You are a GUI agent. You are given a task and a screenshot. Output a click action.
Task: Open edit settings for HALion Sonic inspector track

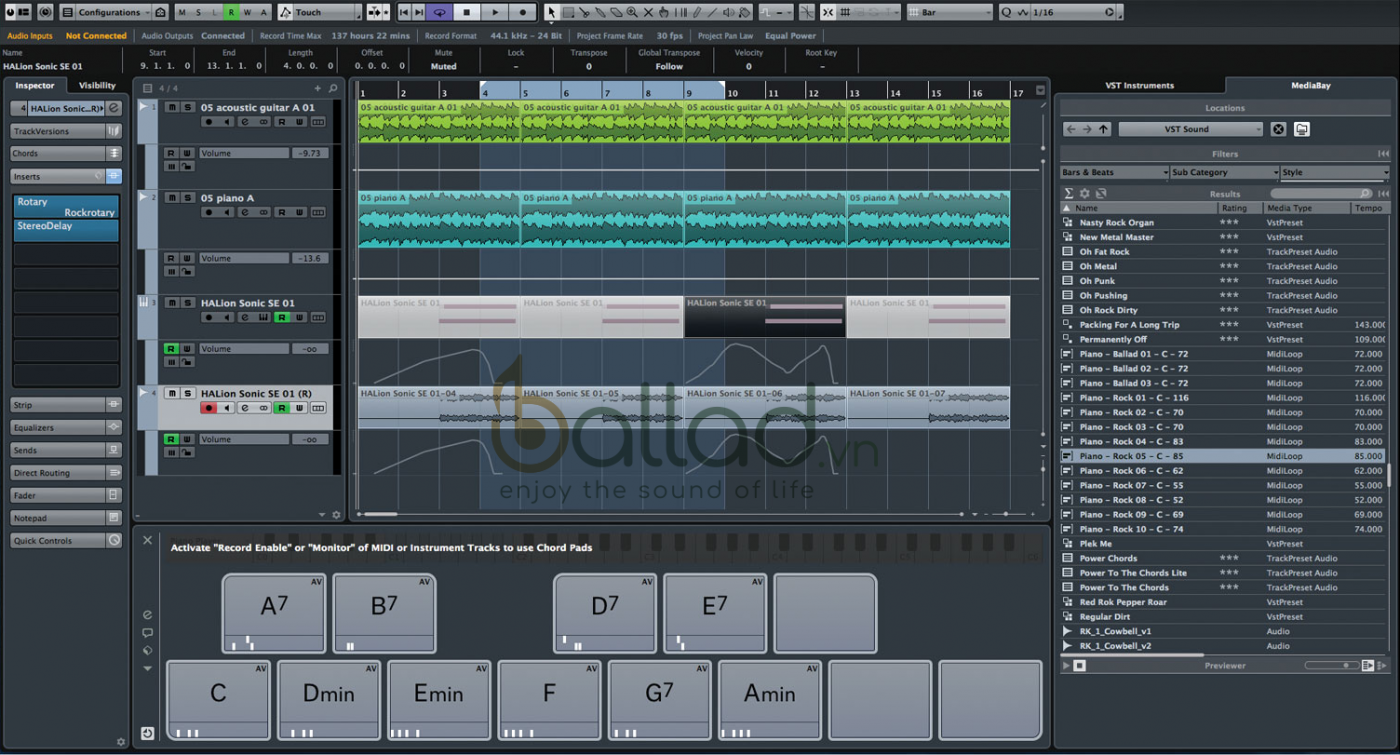pos(114,108)
